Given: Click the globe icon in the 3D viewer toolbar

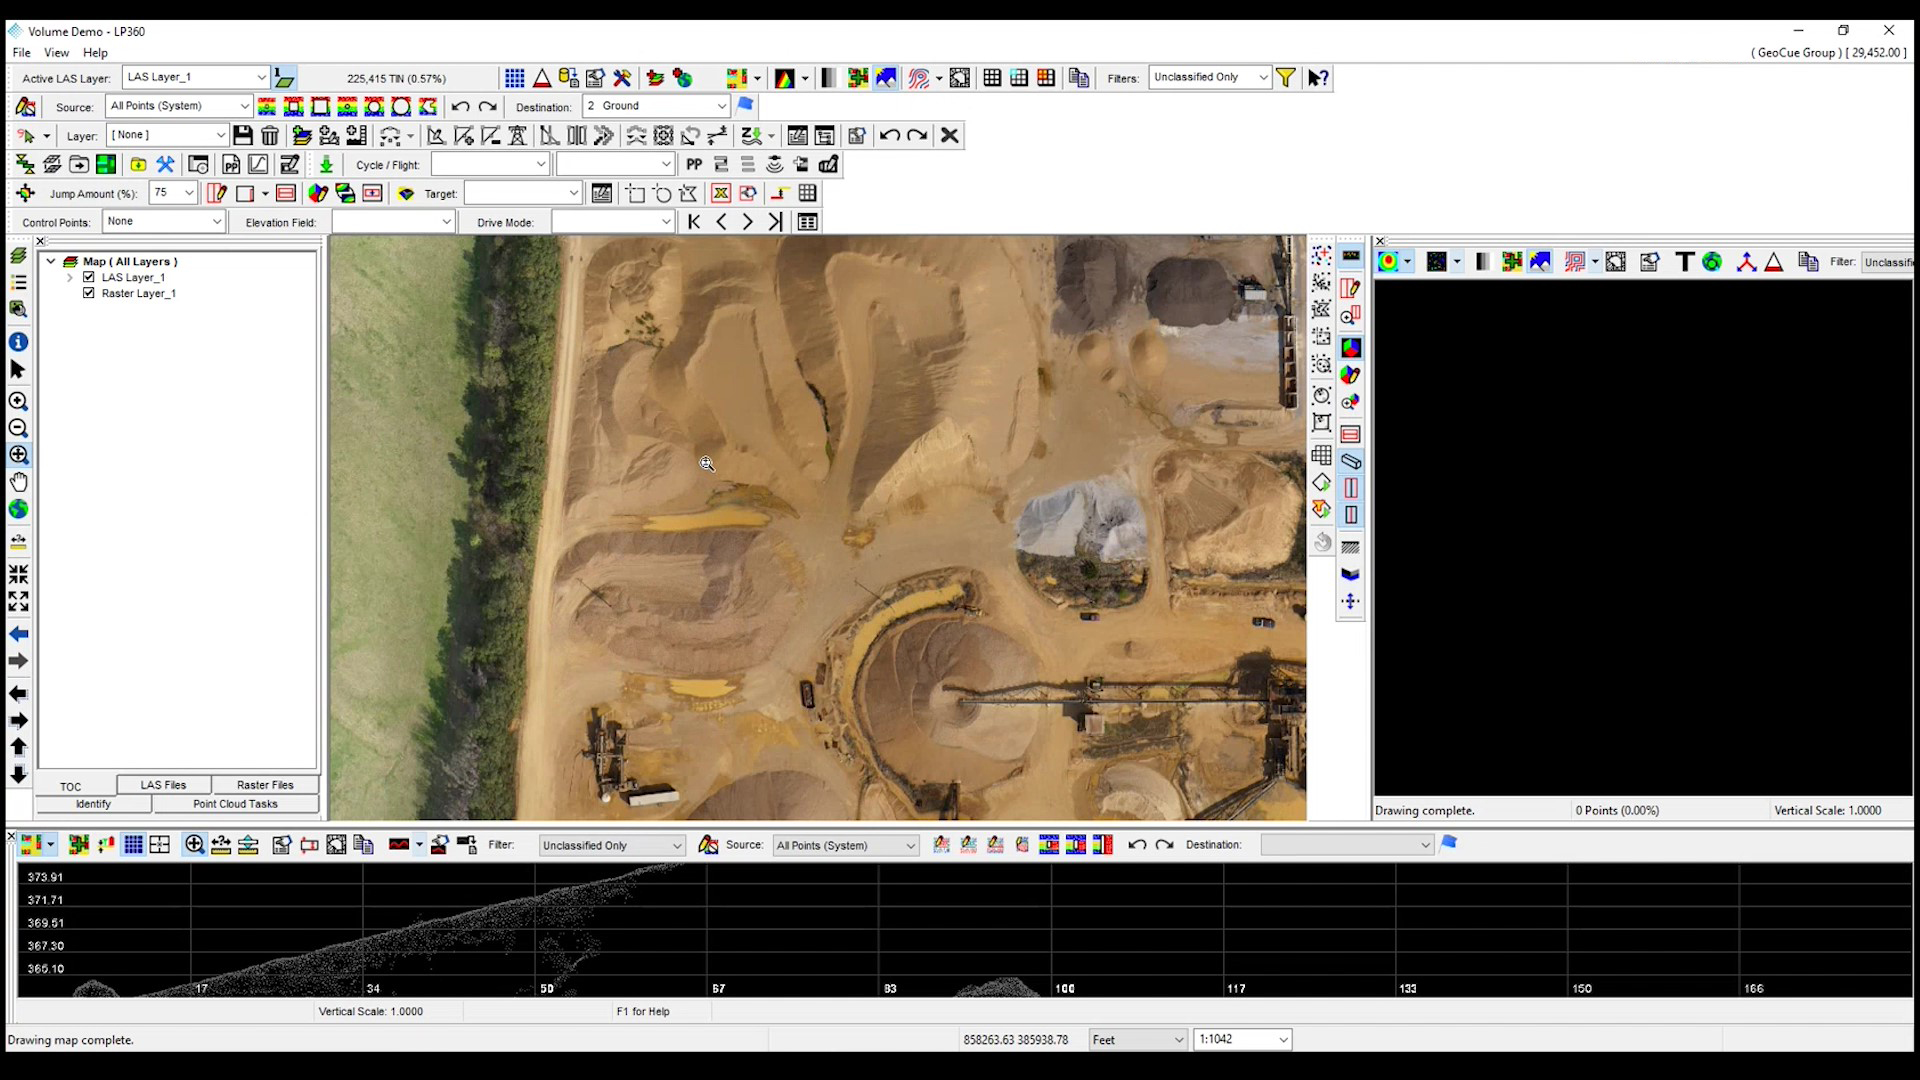Looking at the screenshot, I should [1713, 261].
